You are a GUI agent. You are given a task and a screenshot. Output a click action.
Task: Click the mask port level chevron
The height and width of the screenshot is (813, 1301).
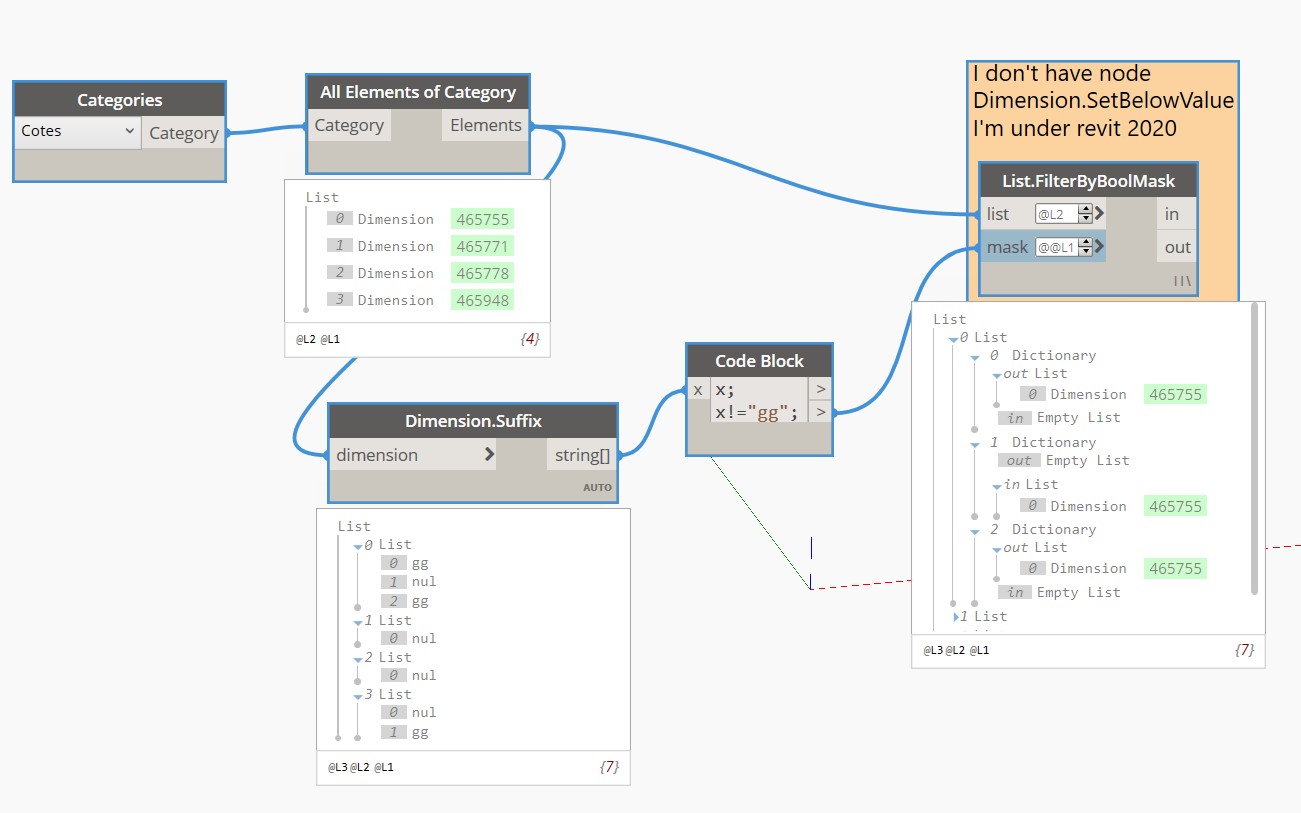tap(1099, 247)
